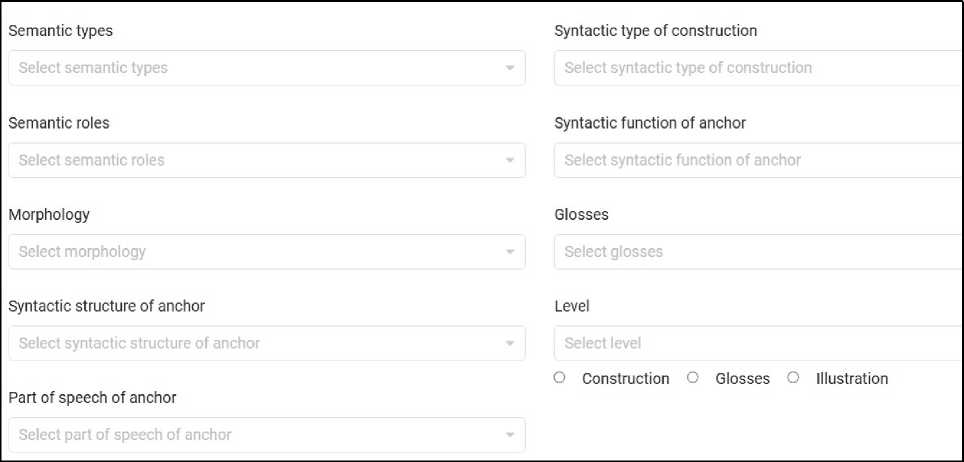Expand the Morphology dropdown arrow
Image resolution: width=964 pixels, height=462 pixels.
pyautogui.click(x=509, y=252)
